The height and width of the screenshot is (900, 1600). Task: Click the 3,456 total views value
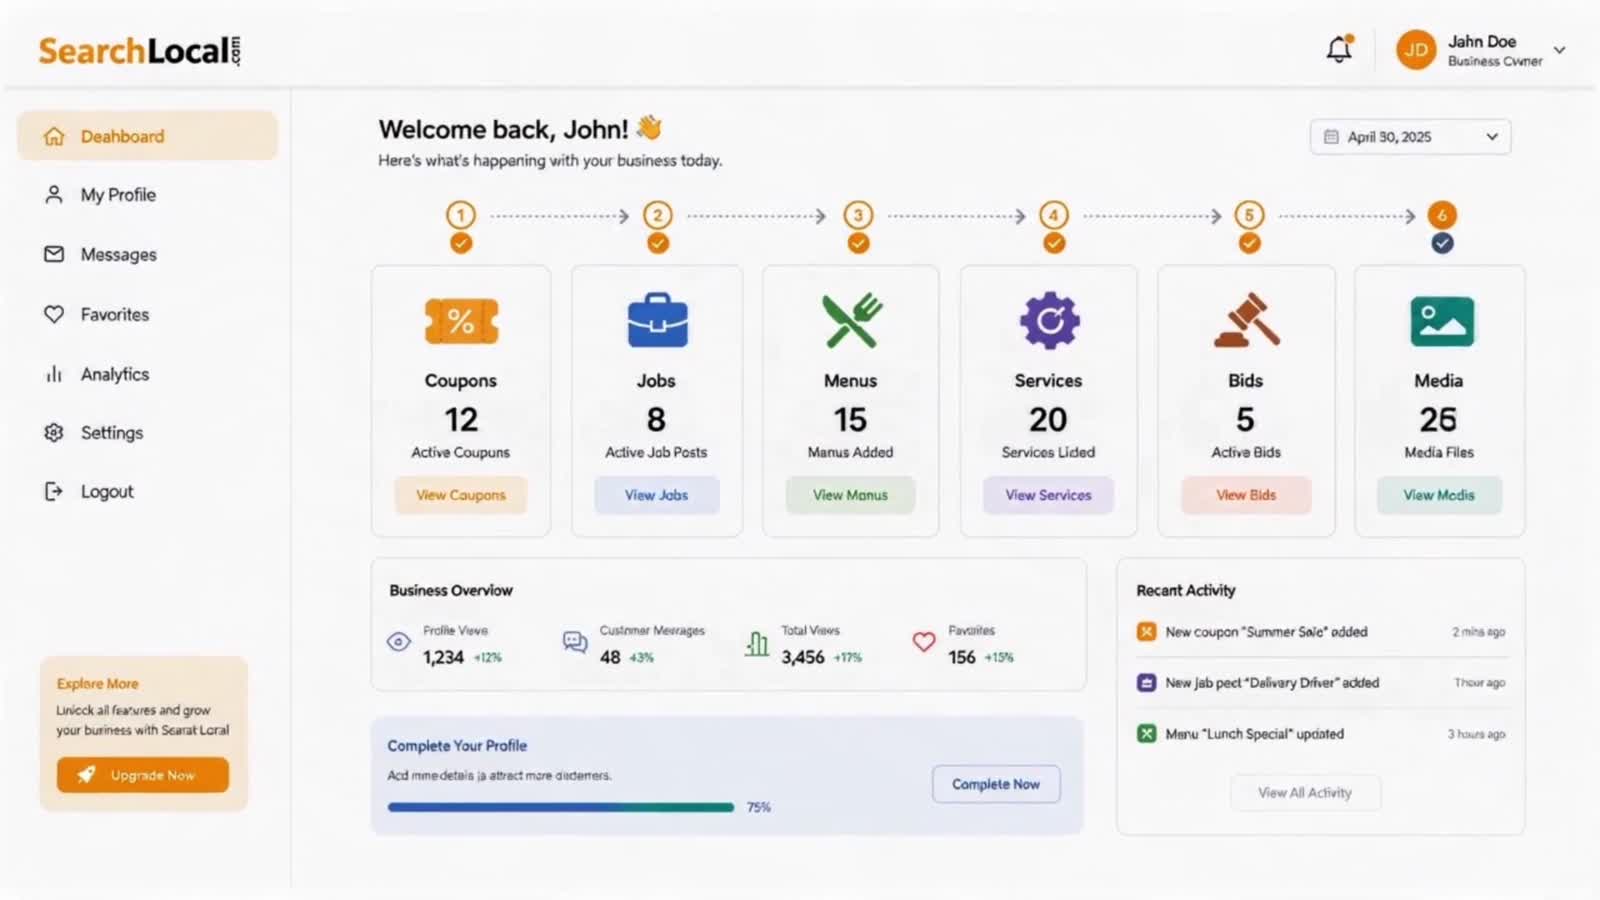pyautogui.click(x=803, y=657)
